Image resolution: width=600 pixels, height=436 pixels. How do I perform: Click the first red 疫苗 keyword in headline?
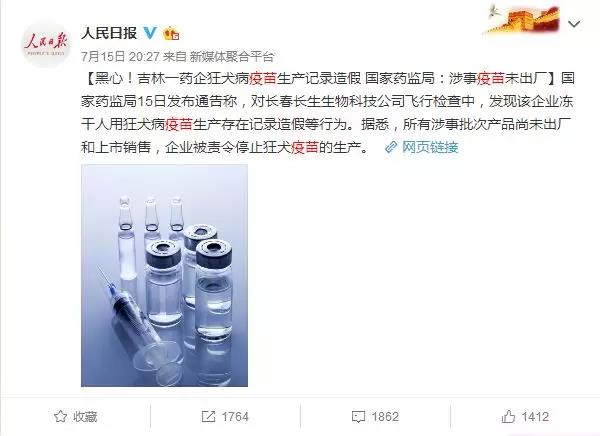pos(263,78)
